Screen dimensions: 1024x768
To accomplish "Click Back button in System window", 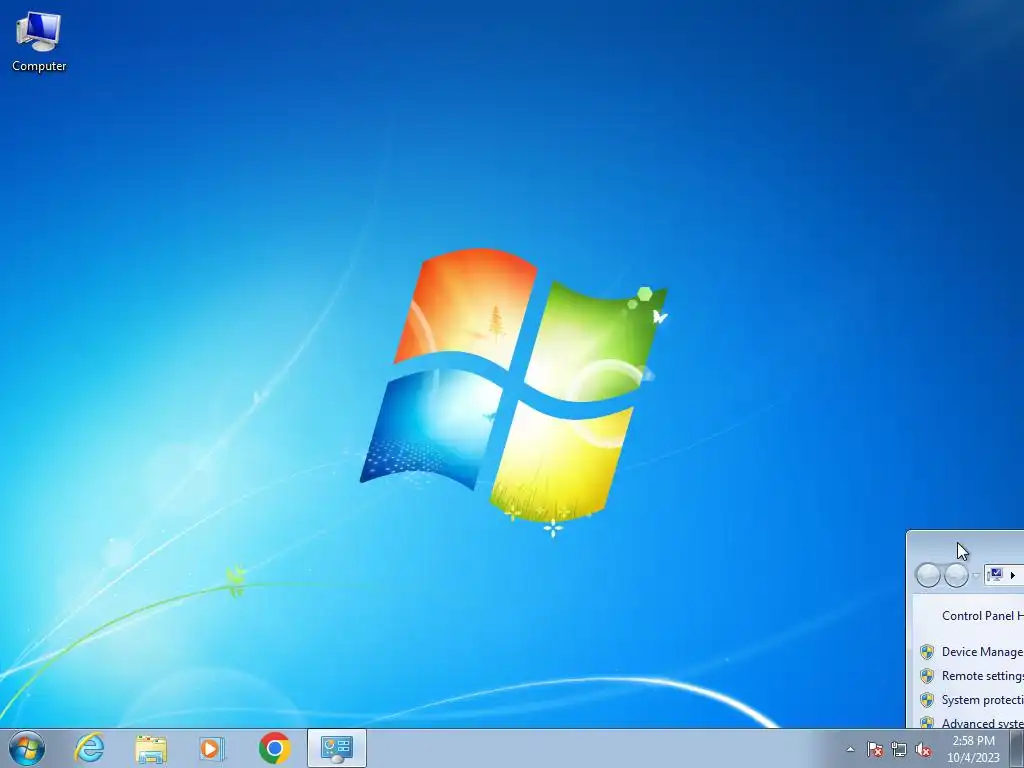I will (928, 575).
